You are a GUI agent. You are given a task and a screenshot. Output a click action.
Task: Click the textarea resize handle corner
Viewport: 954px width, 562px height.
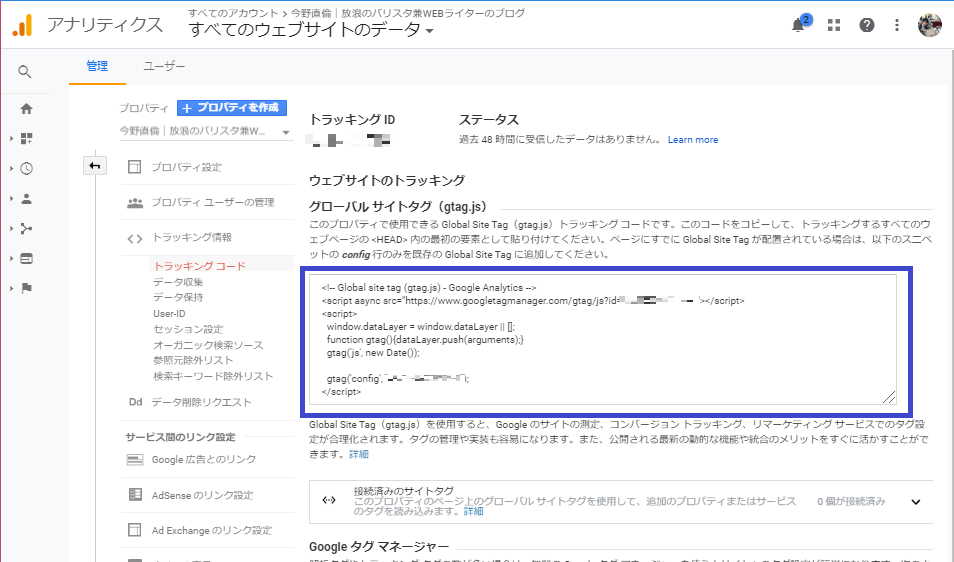889,397
